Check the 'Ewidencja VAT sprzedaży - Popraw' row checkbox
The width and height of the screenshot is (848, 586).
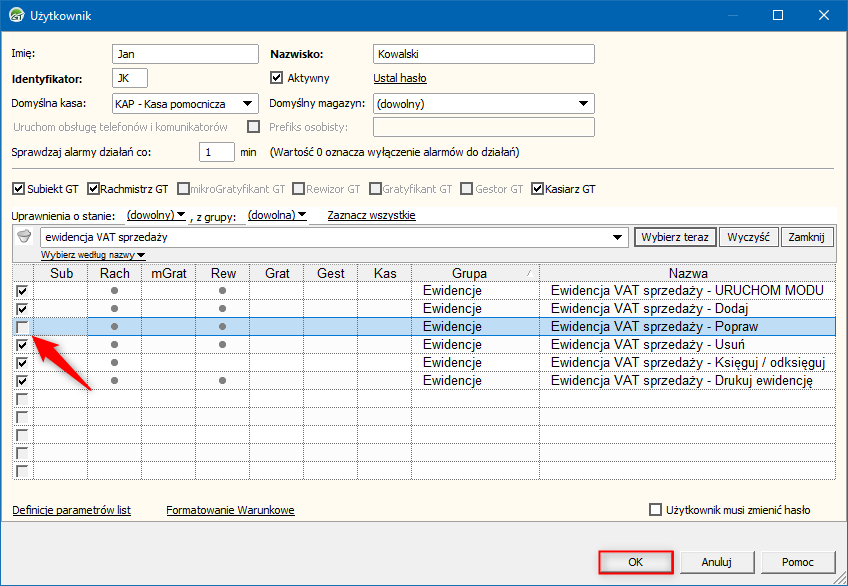tap(23, 327)
